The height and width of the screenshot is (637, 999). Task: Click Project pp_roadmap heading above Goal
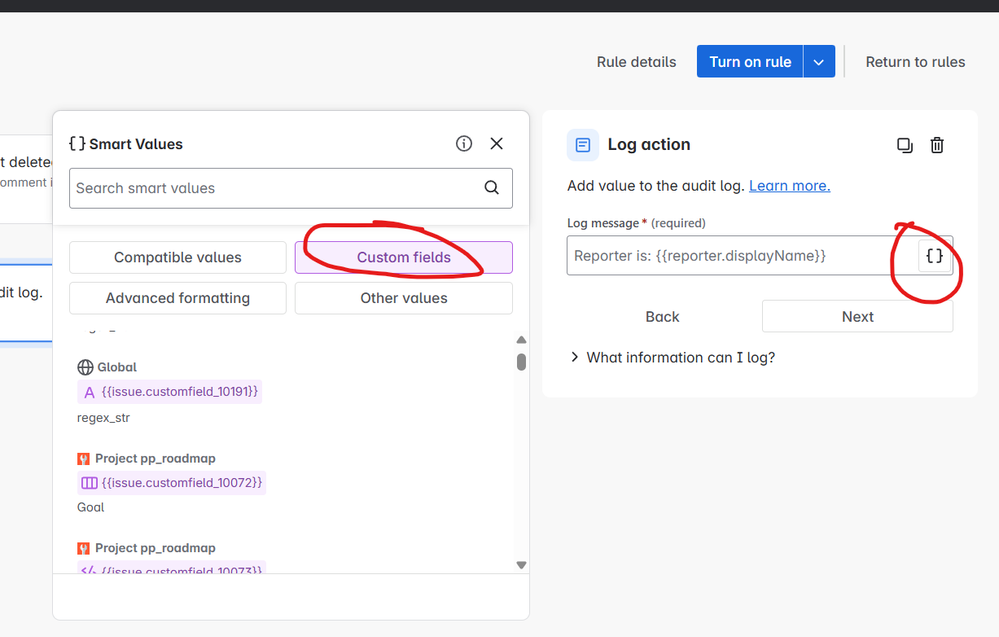(155, 459)
